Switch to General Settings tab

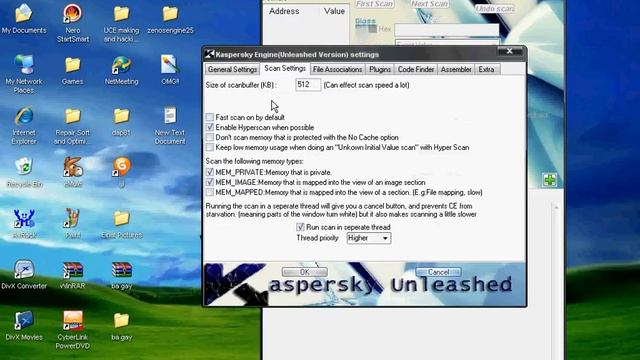pyautogui.click(x=232, y=69)
